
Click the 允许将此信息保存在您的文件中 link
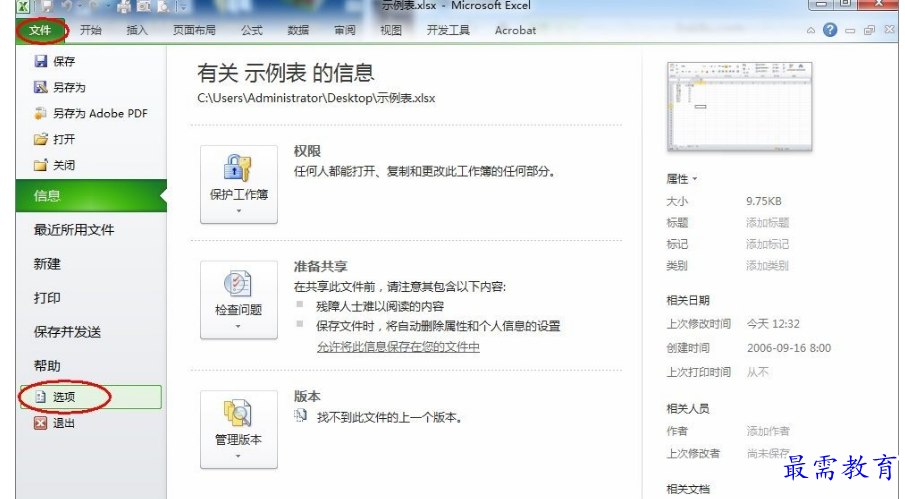[398, 347]
